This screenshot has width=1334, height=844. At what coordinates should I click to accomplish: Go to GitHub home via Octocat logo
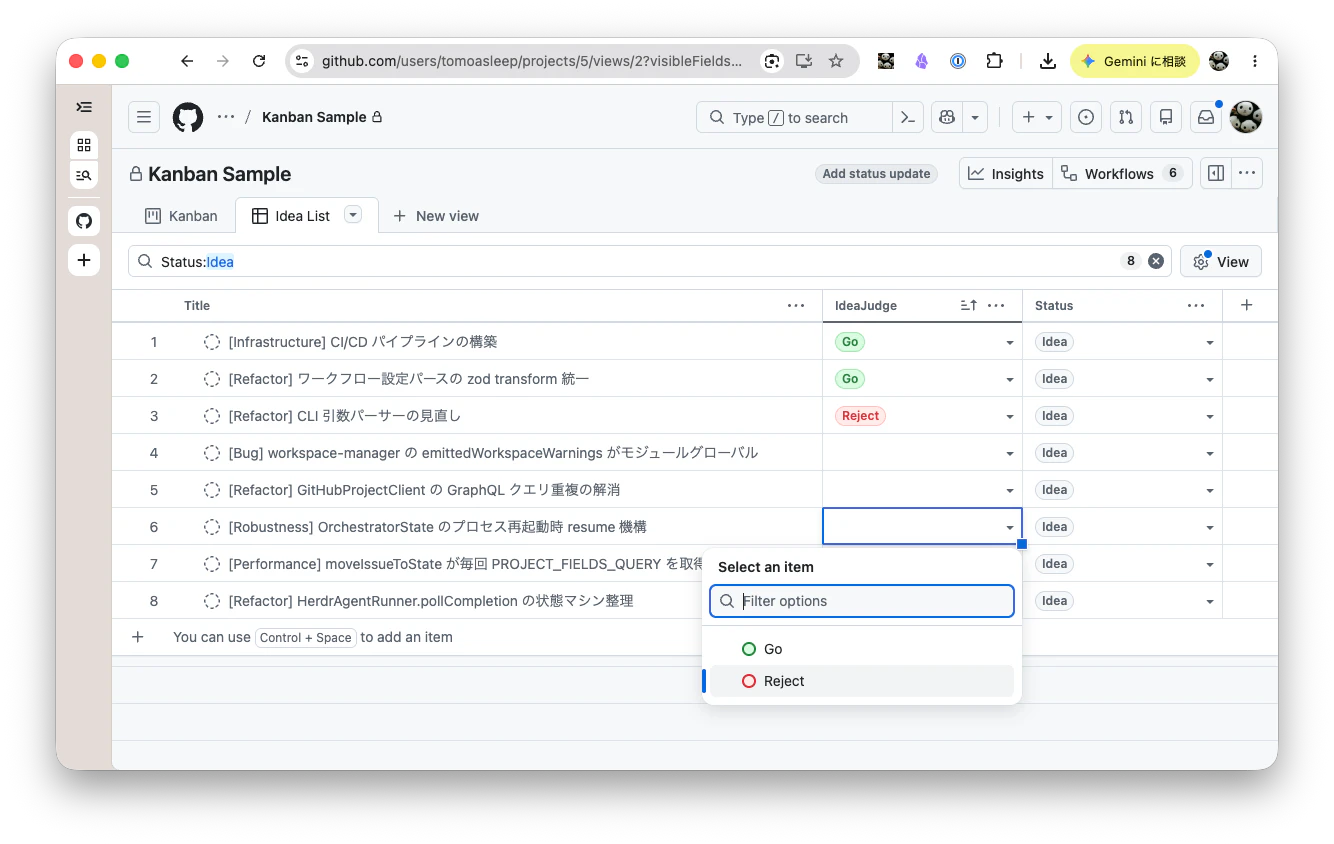[188, 117]
